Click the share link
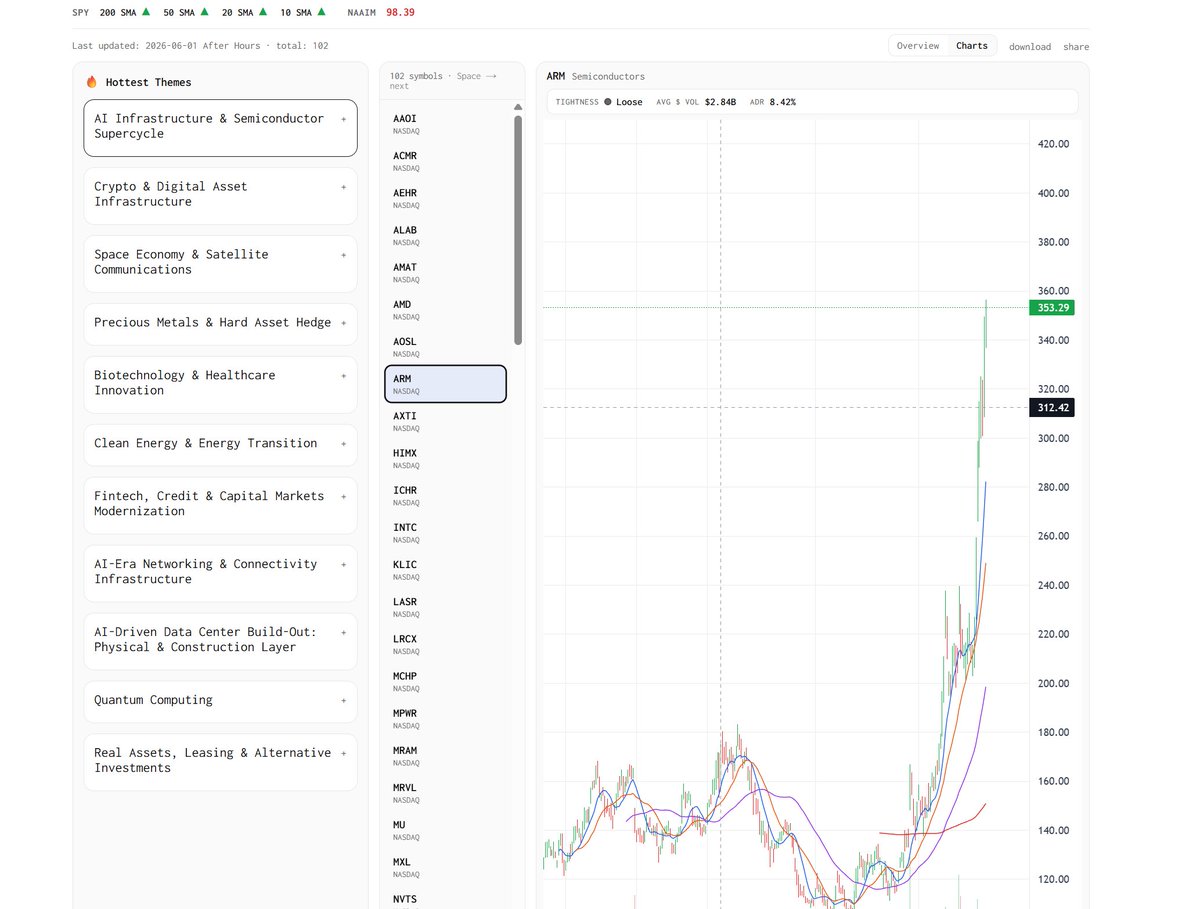The width and height of the screenshot is (1200, 909). [x=1076, y=47]
